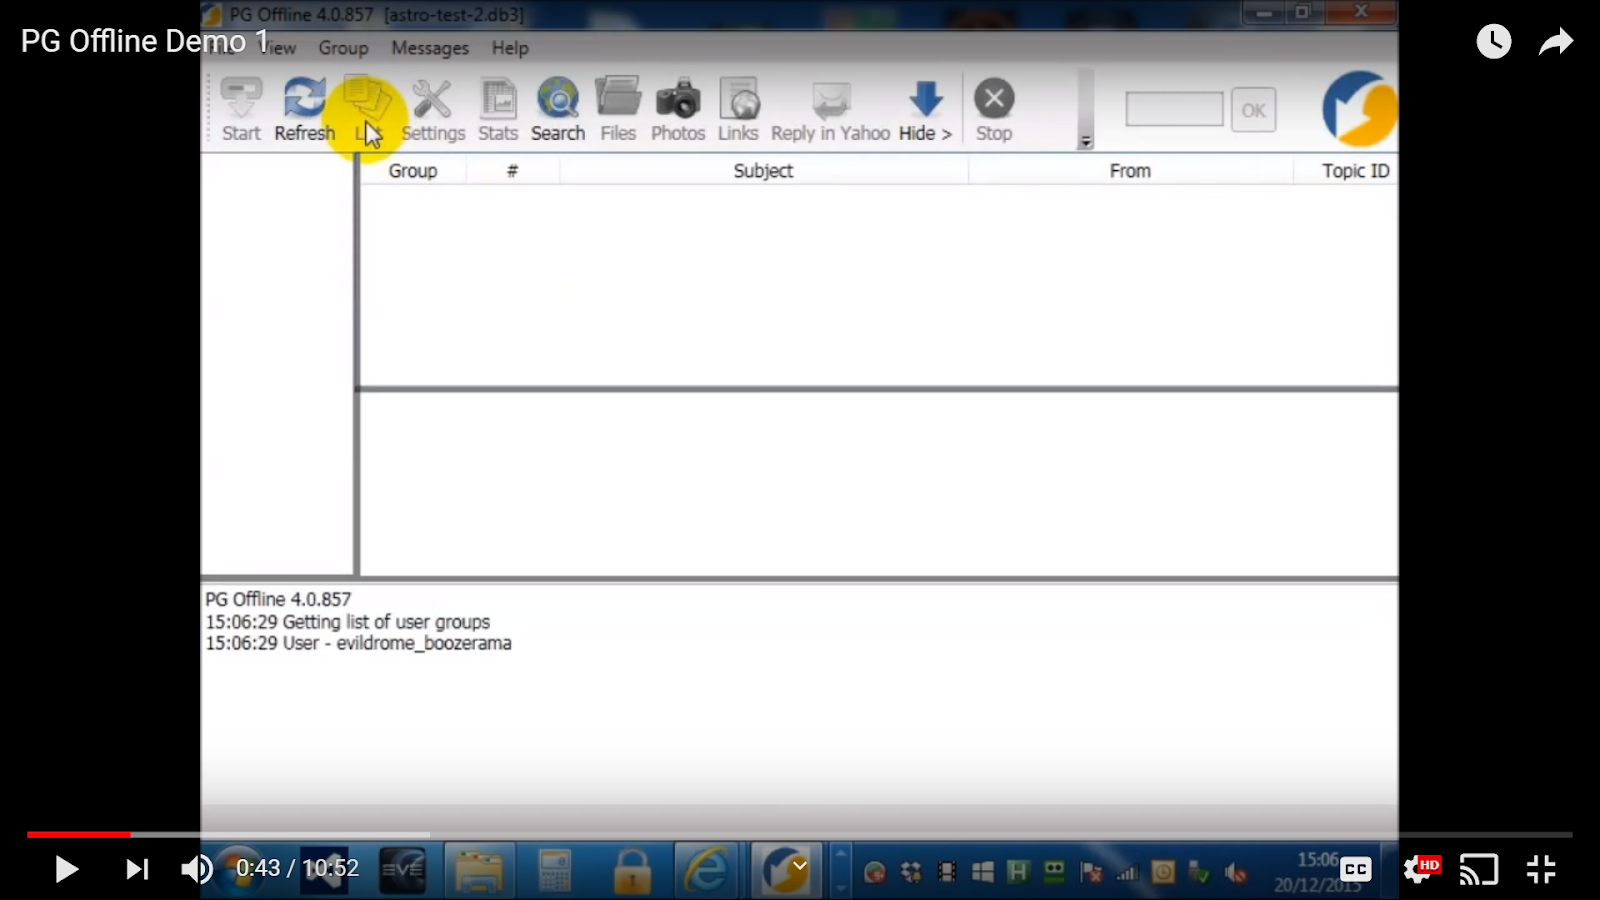Click the OK button in toolbar
Screen dimensions: 1600x900
click(1253, 110)
